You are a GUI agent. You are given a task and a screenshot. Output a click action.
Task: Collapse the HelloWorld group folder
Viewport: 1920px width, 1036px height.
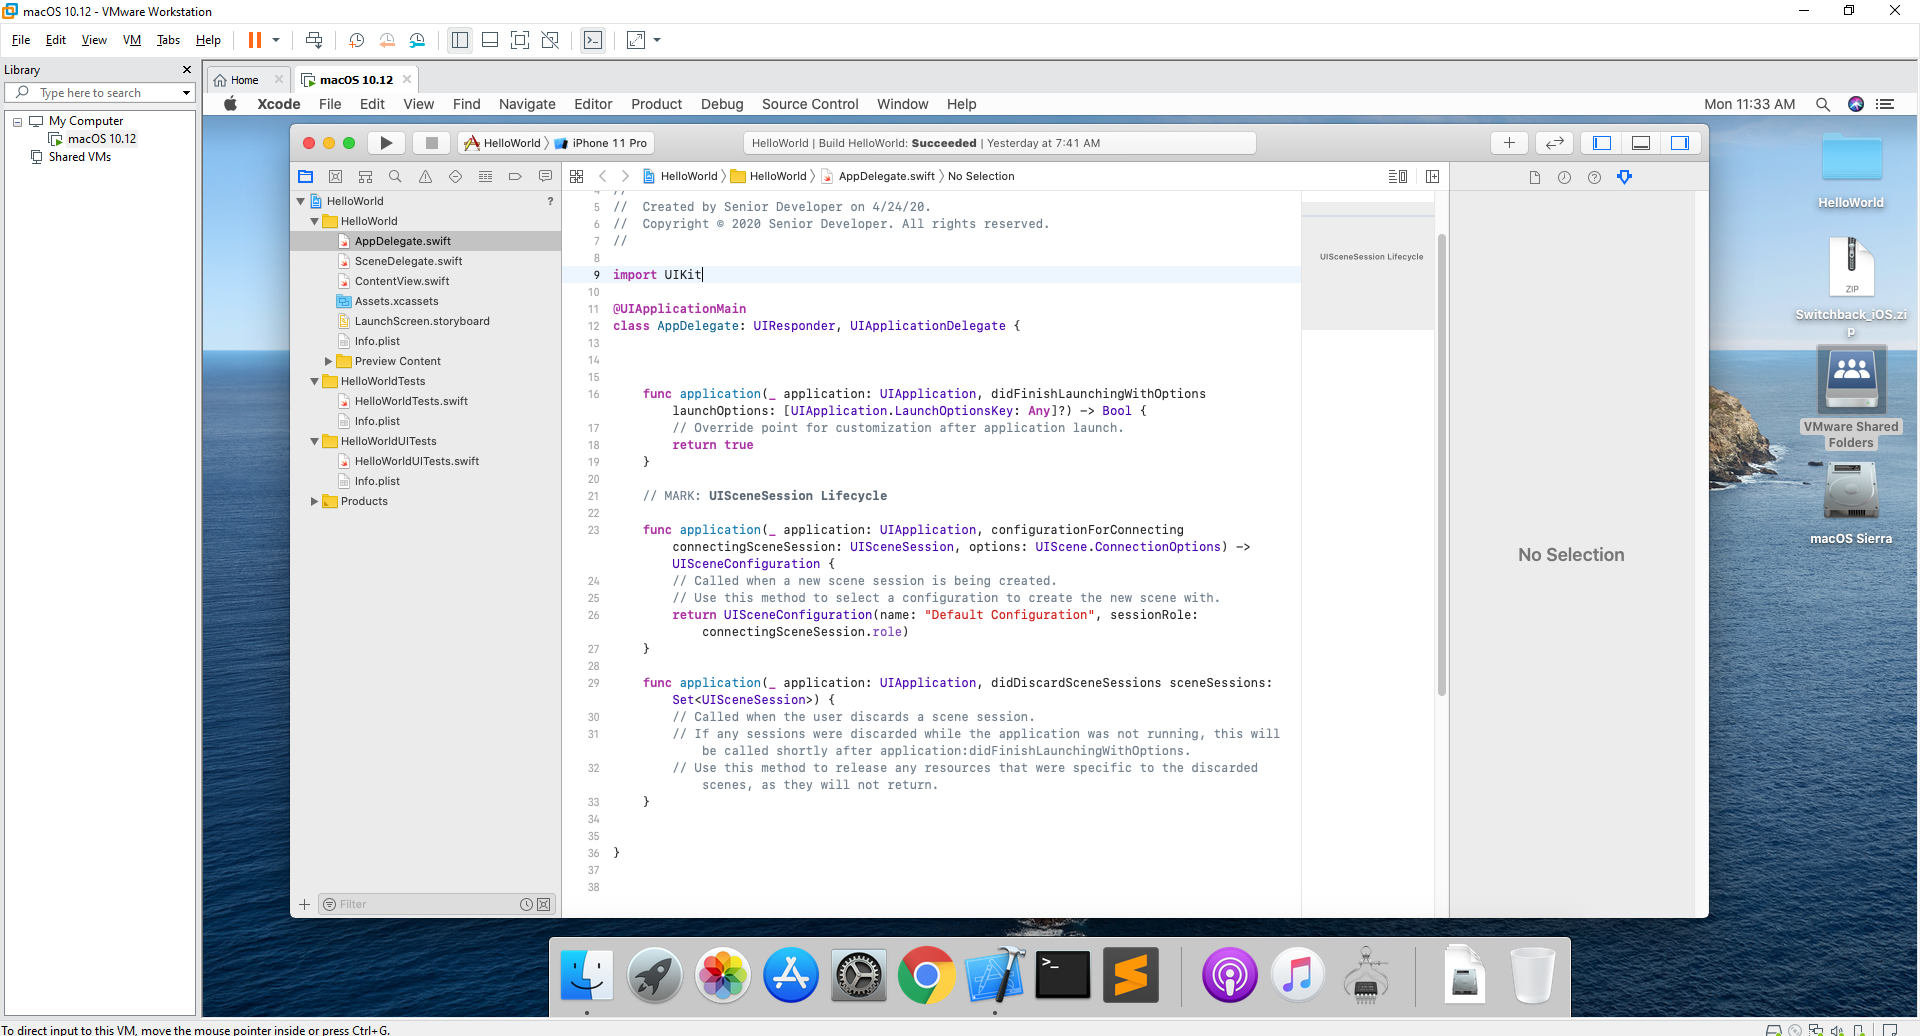pyautogui.click(x=314, y=221)
